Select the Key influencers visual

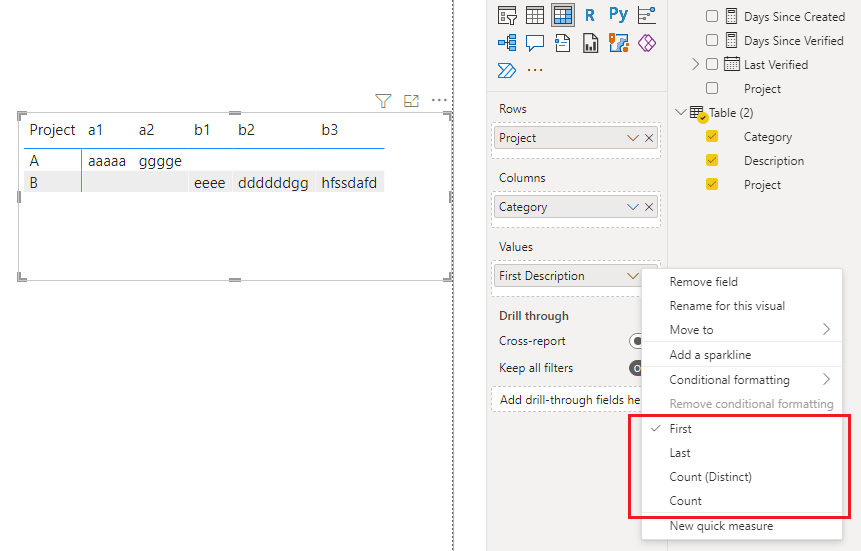pyautogui.click(x=646, y=15)
